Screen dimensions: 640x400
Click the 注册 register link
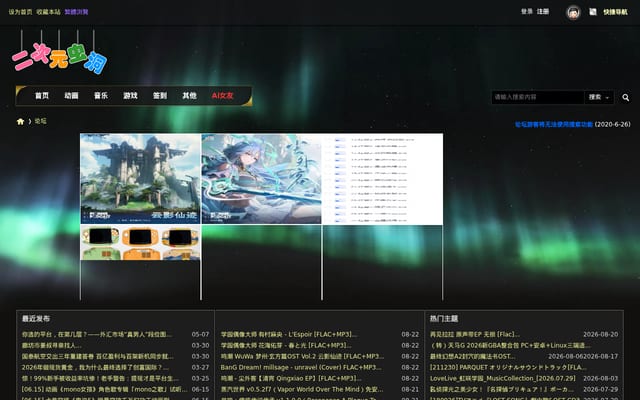542,11
